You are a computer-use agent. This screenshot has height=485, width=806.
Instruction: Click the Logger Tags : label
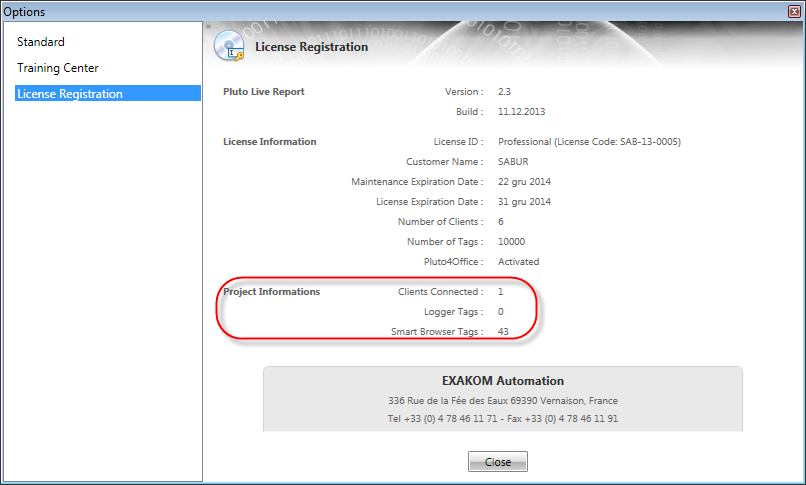453,312
